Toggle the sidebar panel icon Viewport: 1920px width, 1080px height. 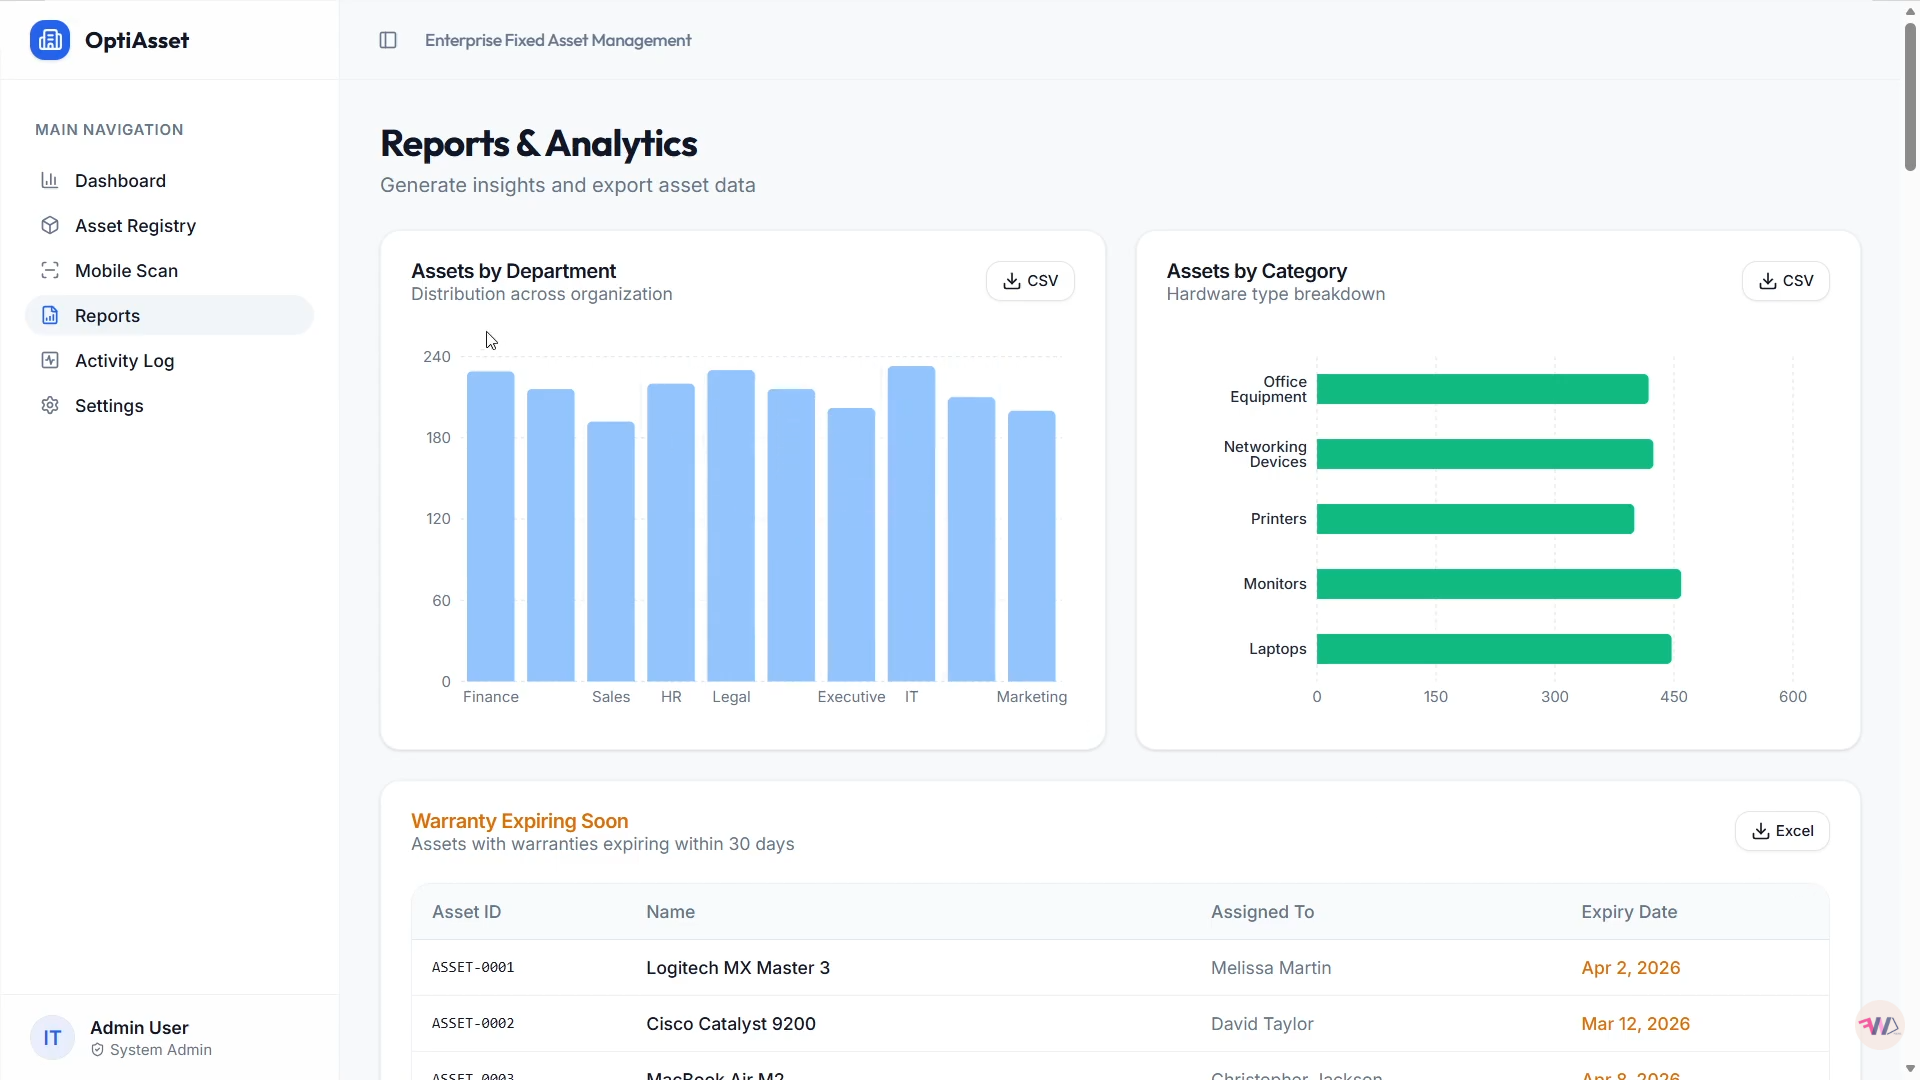388,40
